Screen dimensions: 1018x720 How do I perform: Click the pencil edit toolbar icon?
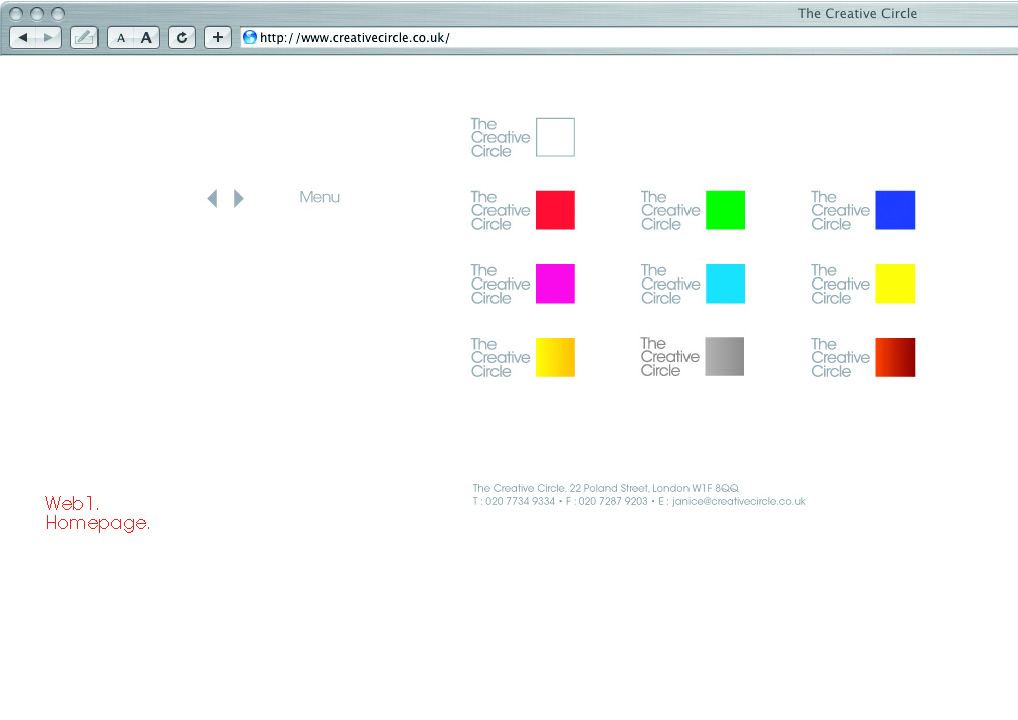84,38
